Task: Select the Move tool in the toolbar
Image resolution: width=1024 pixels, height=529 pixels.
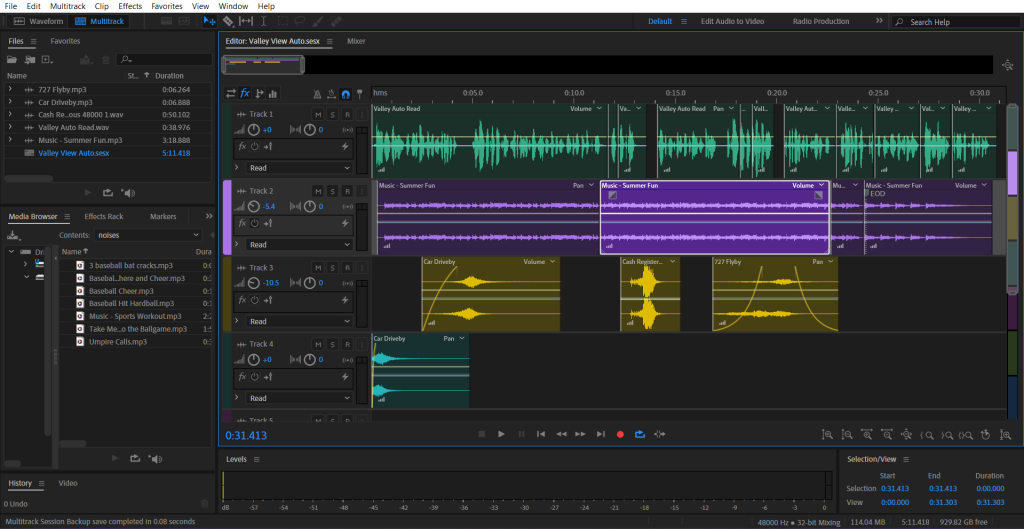Action: point(209,21)
